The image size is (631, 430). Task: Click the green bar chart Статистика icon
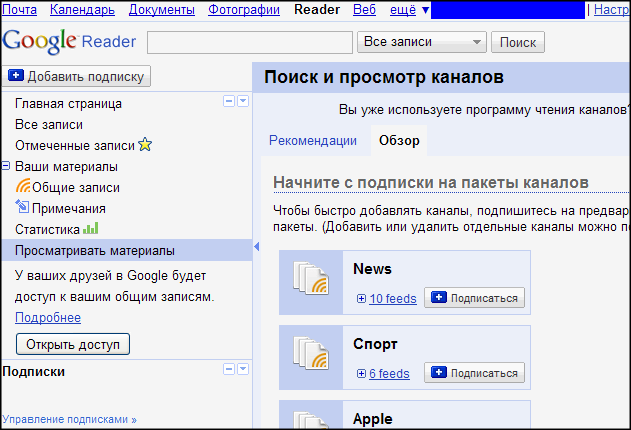(91, 228)
